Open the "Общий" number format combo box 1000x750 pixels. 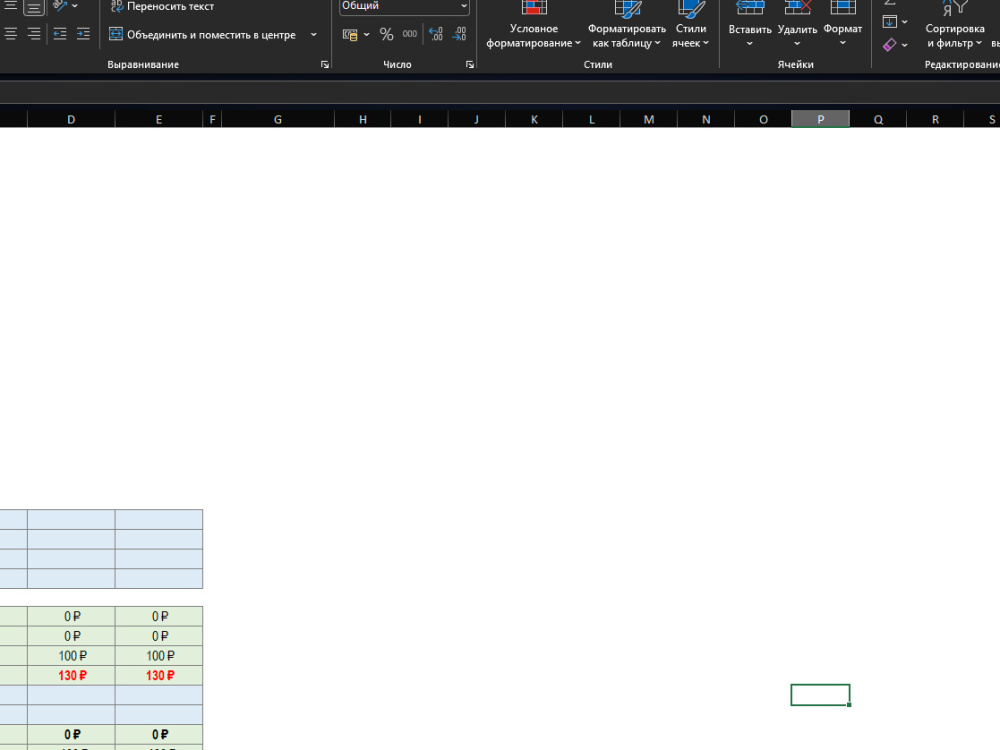404,6
